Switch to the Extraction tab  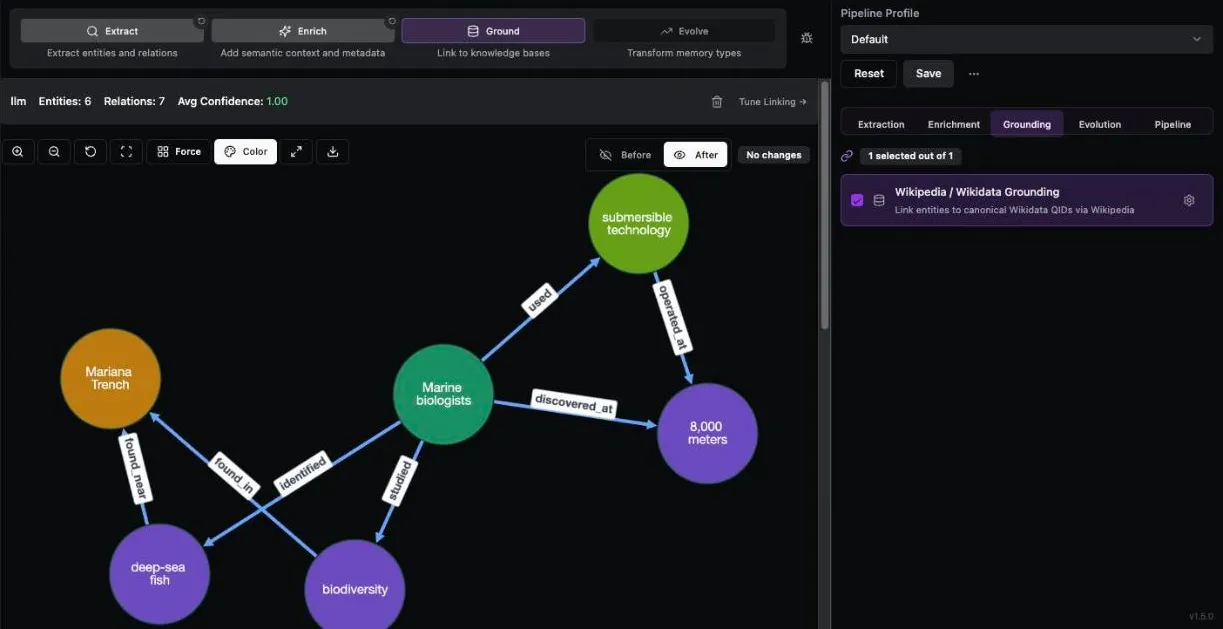click(x=881, y=124)
